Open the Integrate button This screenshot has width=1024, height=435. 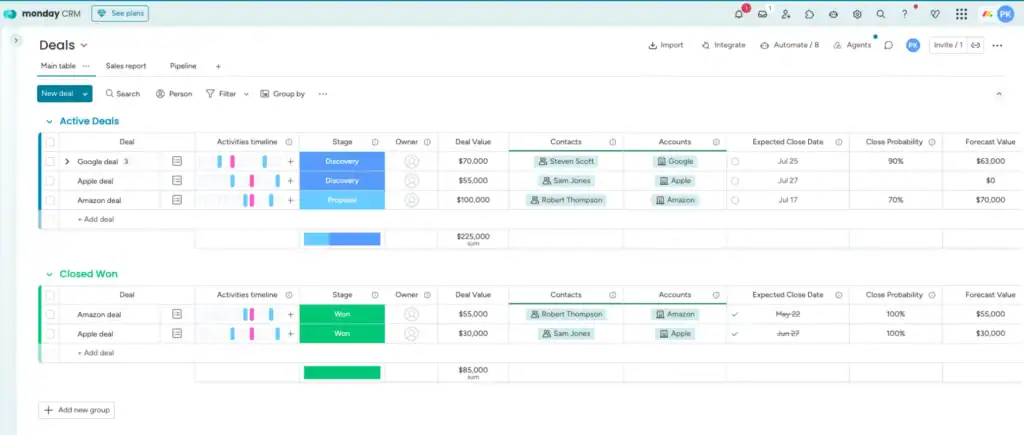pyautogui.click(x=723, y=45)
